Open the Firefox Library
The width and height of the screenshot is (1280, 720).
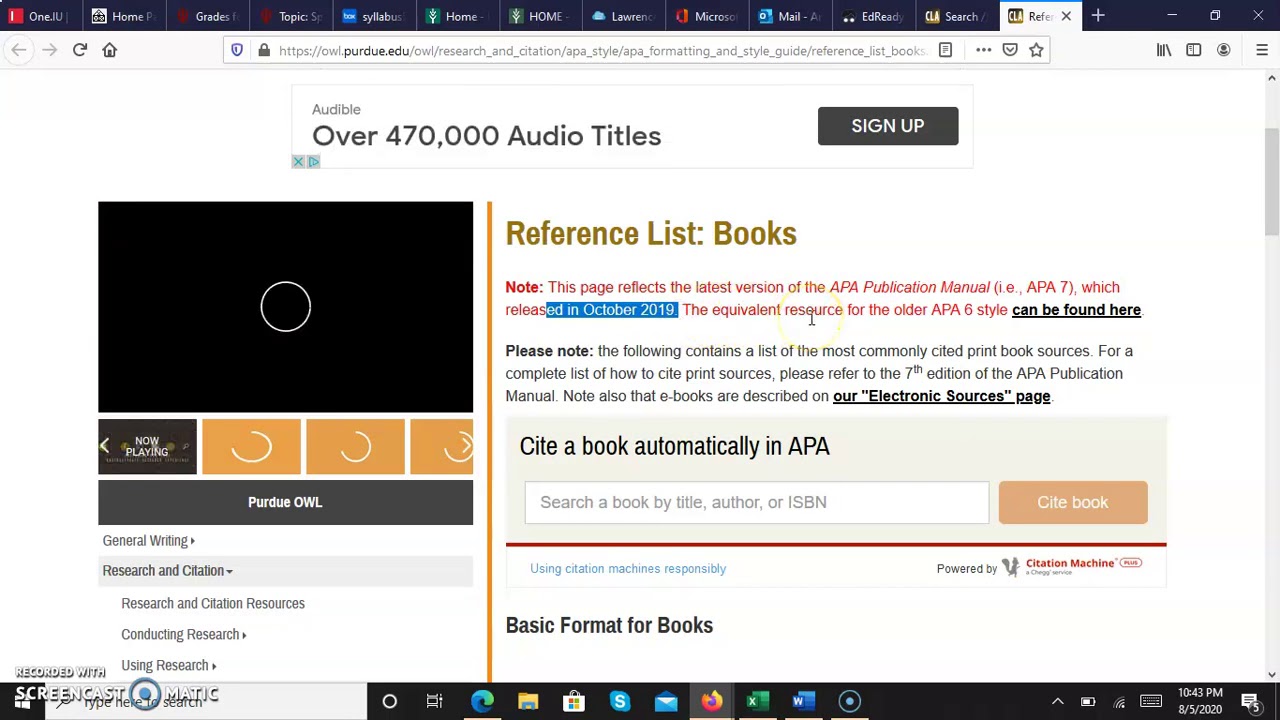(1164, 50)
